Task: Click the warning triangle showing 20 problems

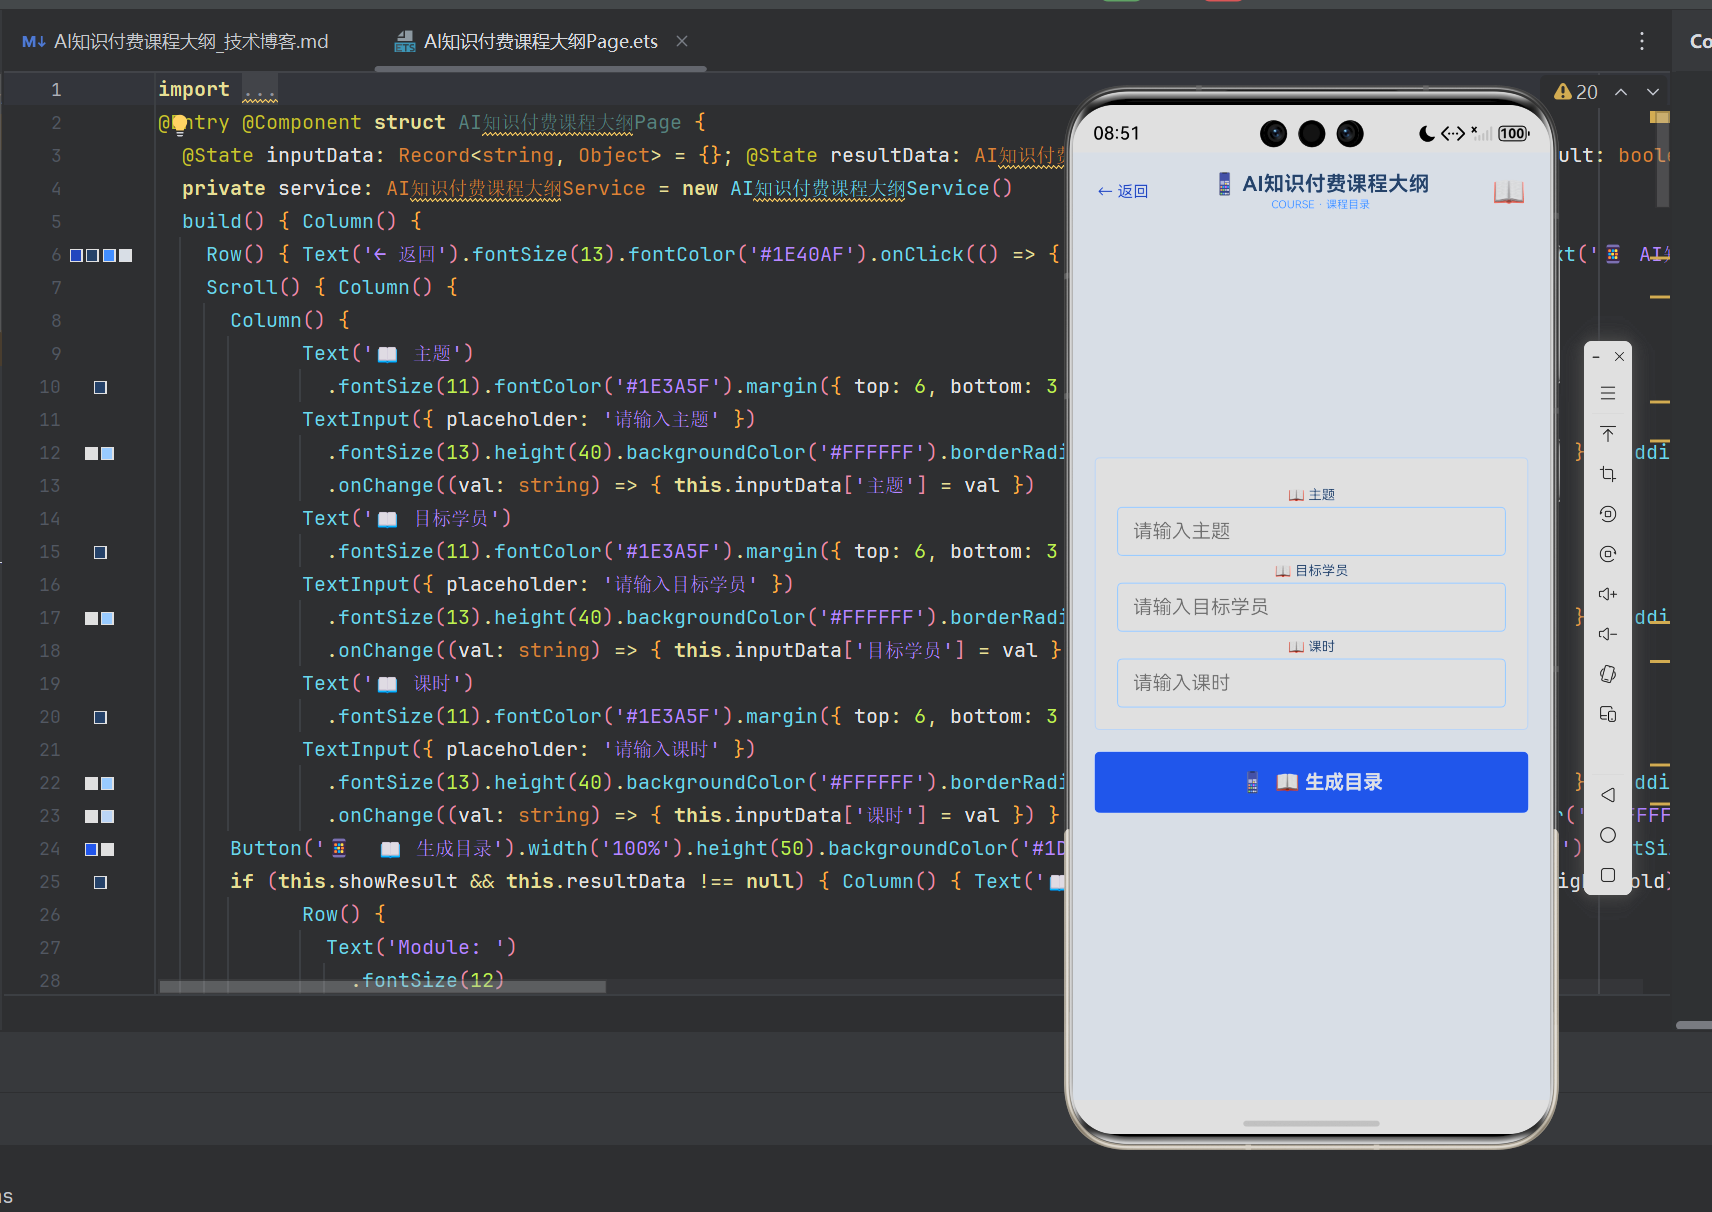Action: coord(1563,92)
